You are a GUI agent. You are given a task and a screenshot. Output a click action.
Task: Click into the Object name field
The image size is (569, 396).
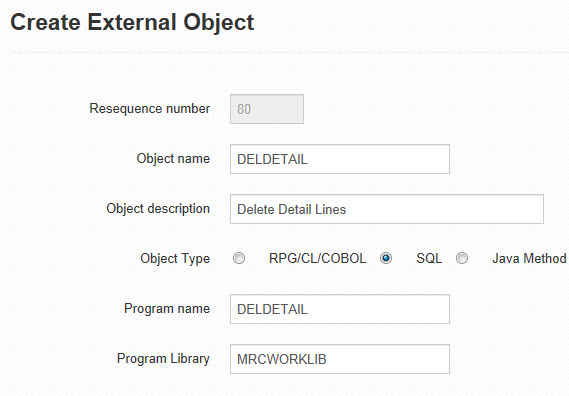coord(340,159)
